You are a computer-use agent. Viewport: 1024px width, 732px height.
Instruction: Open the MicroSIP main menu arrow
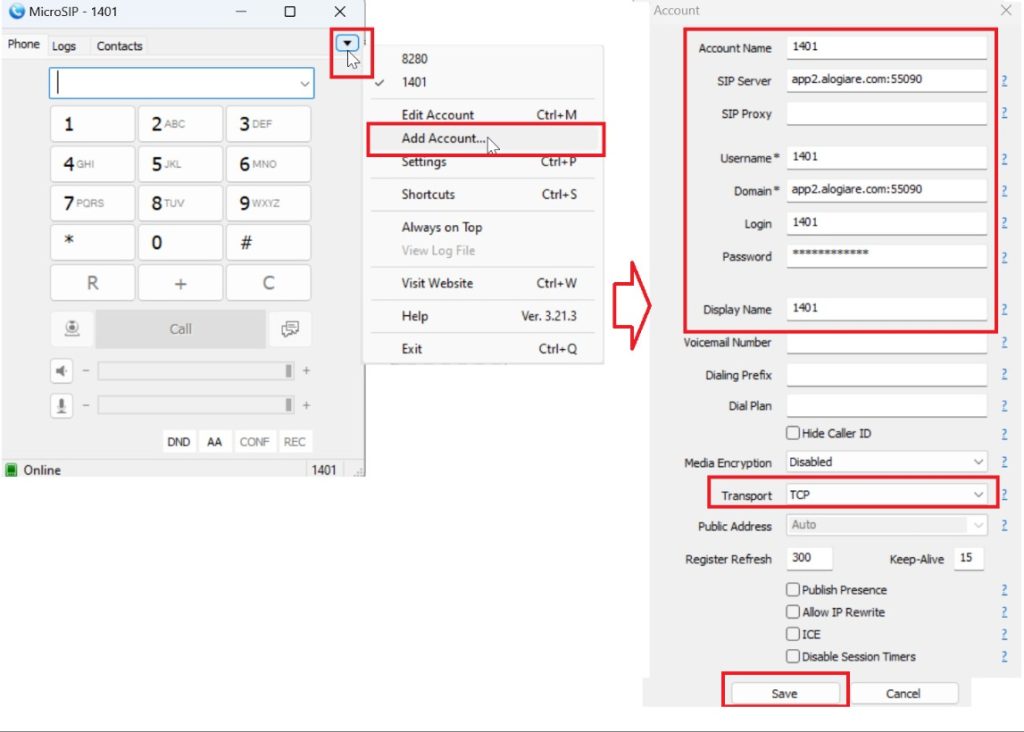pos(347,43)
